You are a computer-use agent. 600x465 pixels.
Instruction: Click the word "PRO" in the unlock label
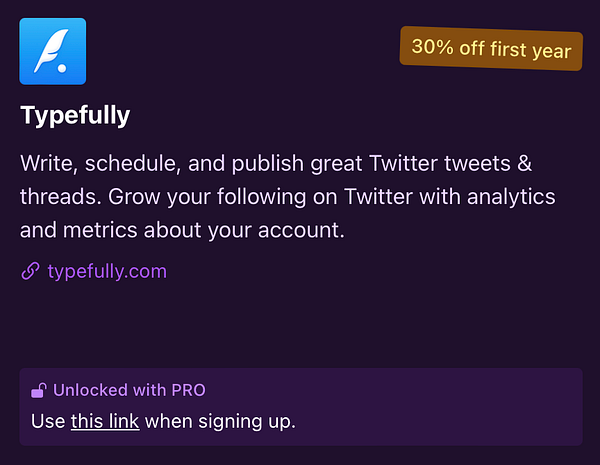[187, 390]
